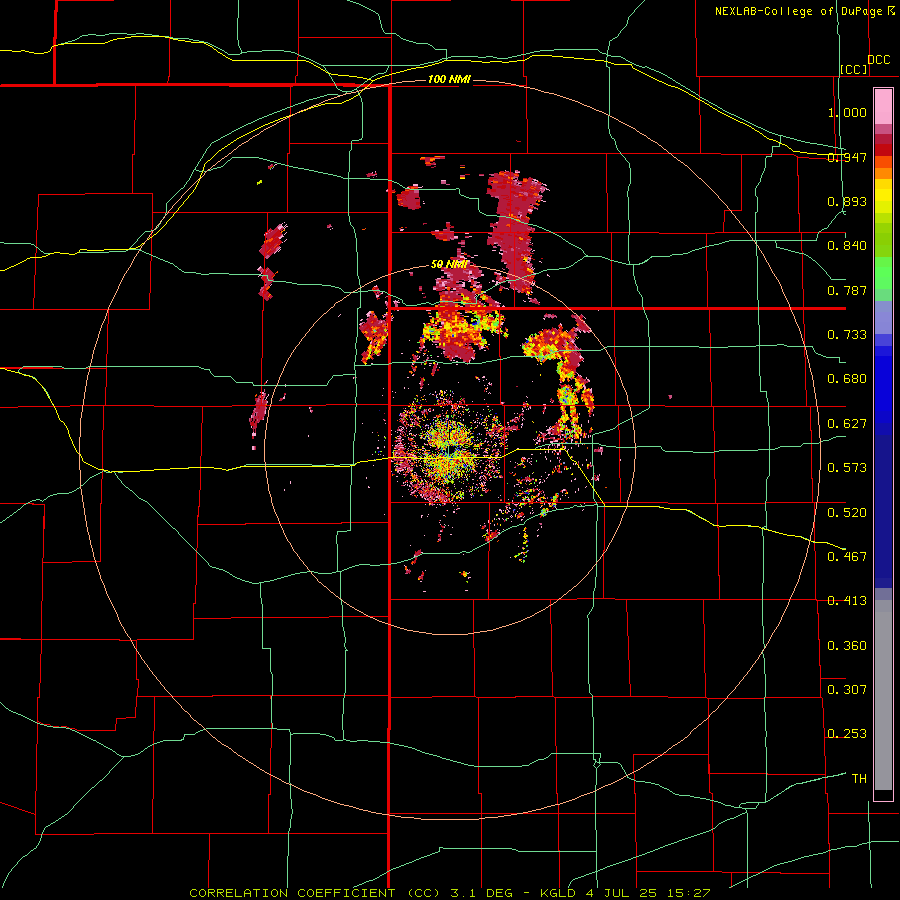Click the [CC] legend header

coord(854,69)
